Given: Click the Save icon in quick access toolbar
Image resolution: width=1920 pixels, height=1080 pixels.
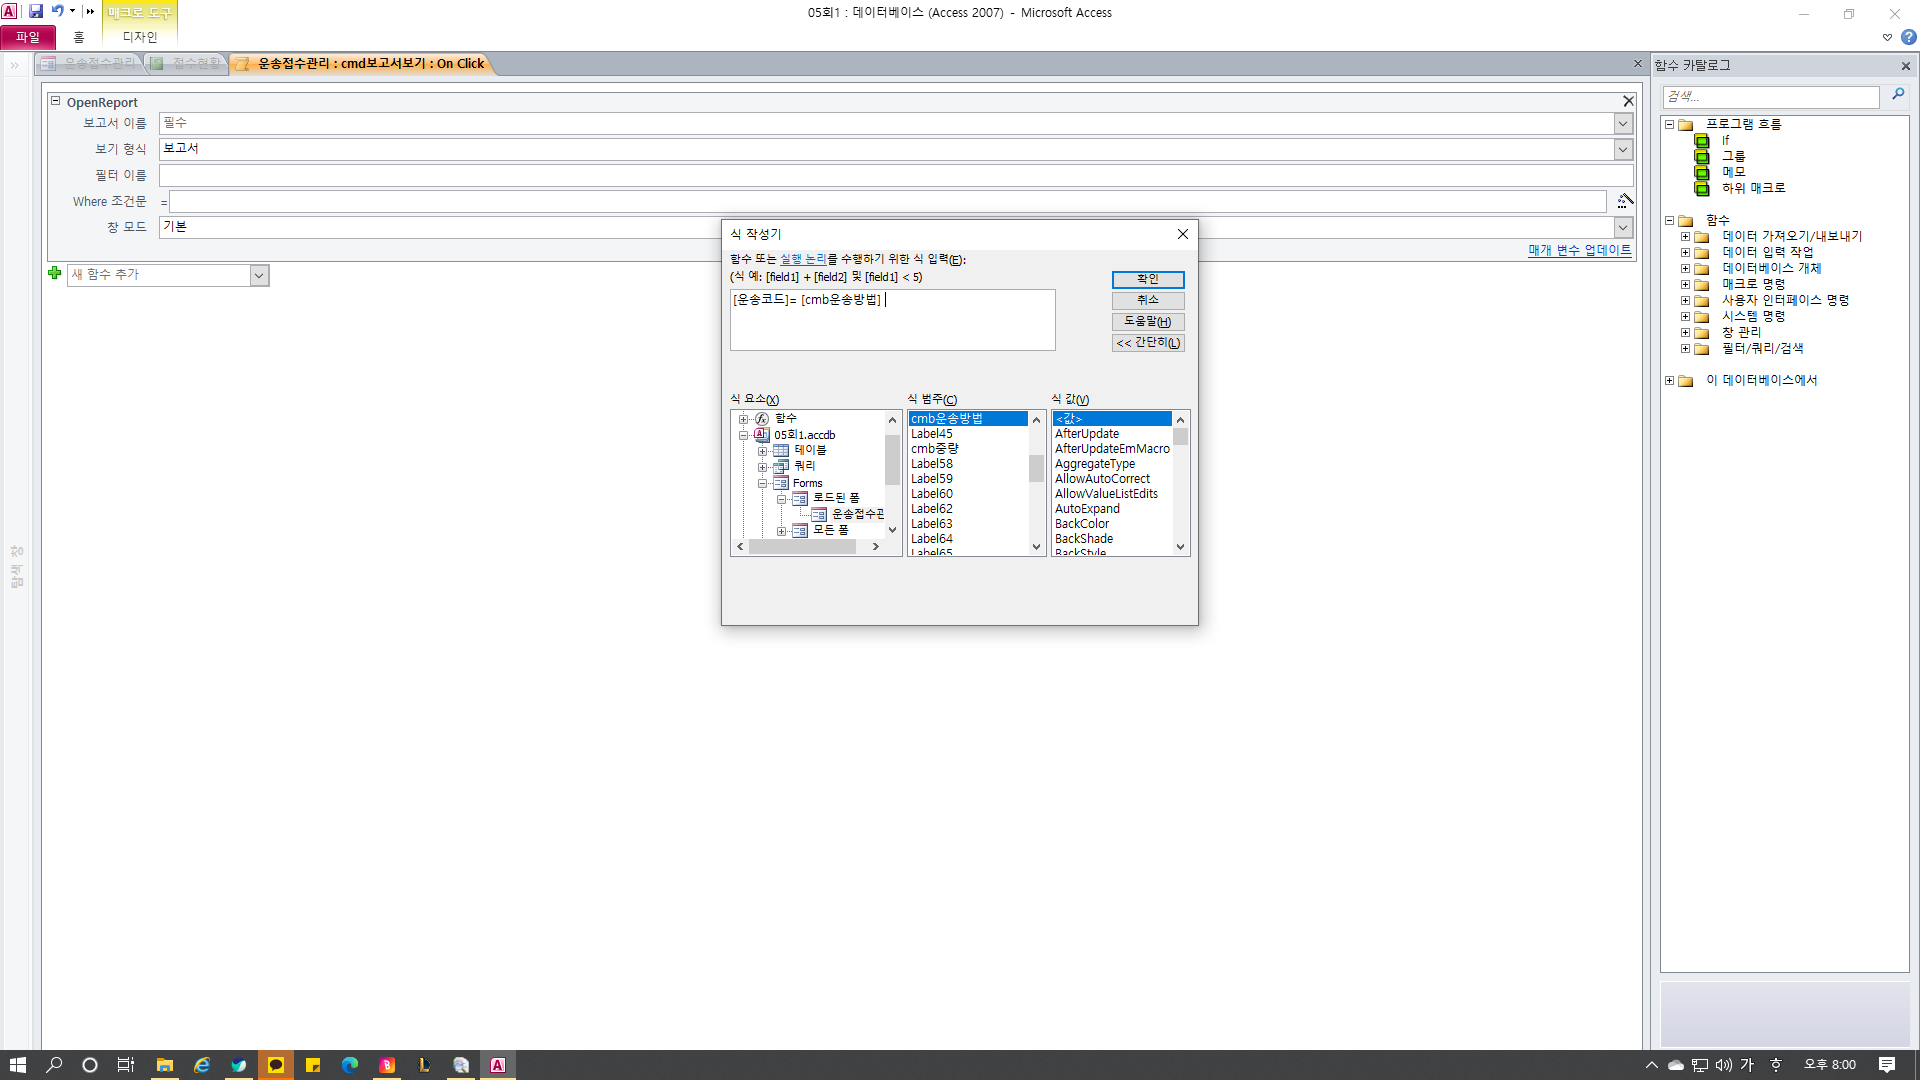Looking at the screenshot, I should (36, 11).
